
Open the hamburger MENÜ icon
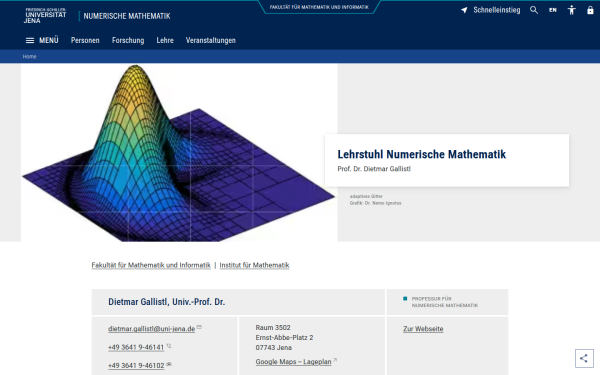[x=30, y=40]
